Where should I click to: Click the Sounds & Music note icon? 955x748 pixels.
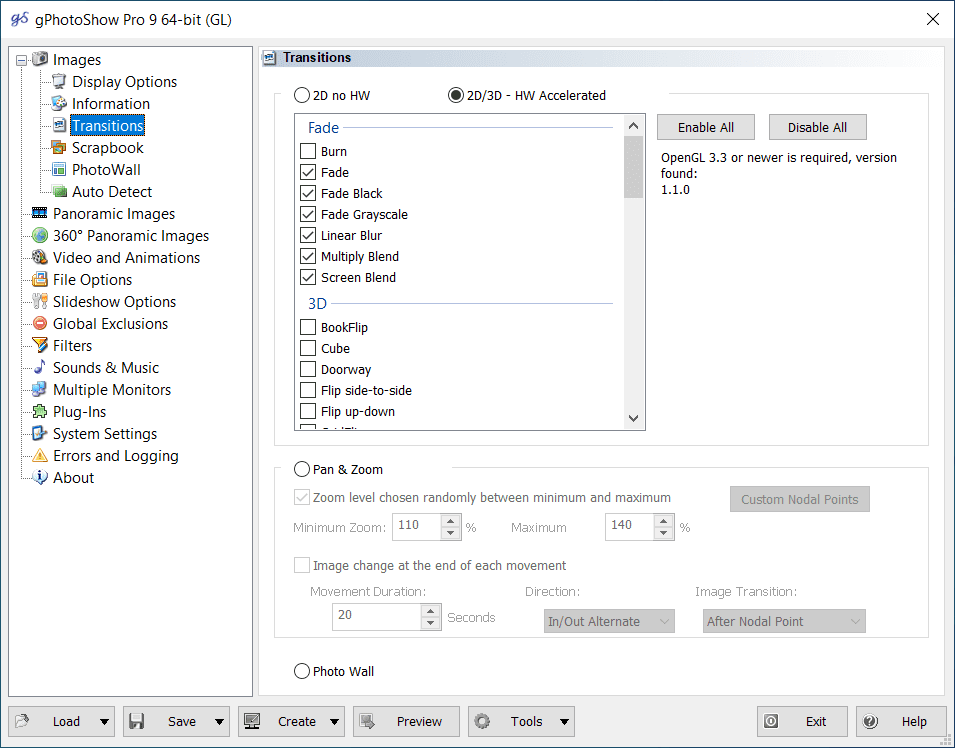click(40, 367)
